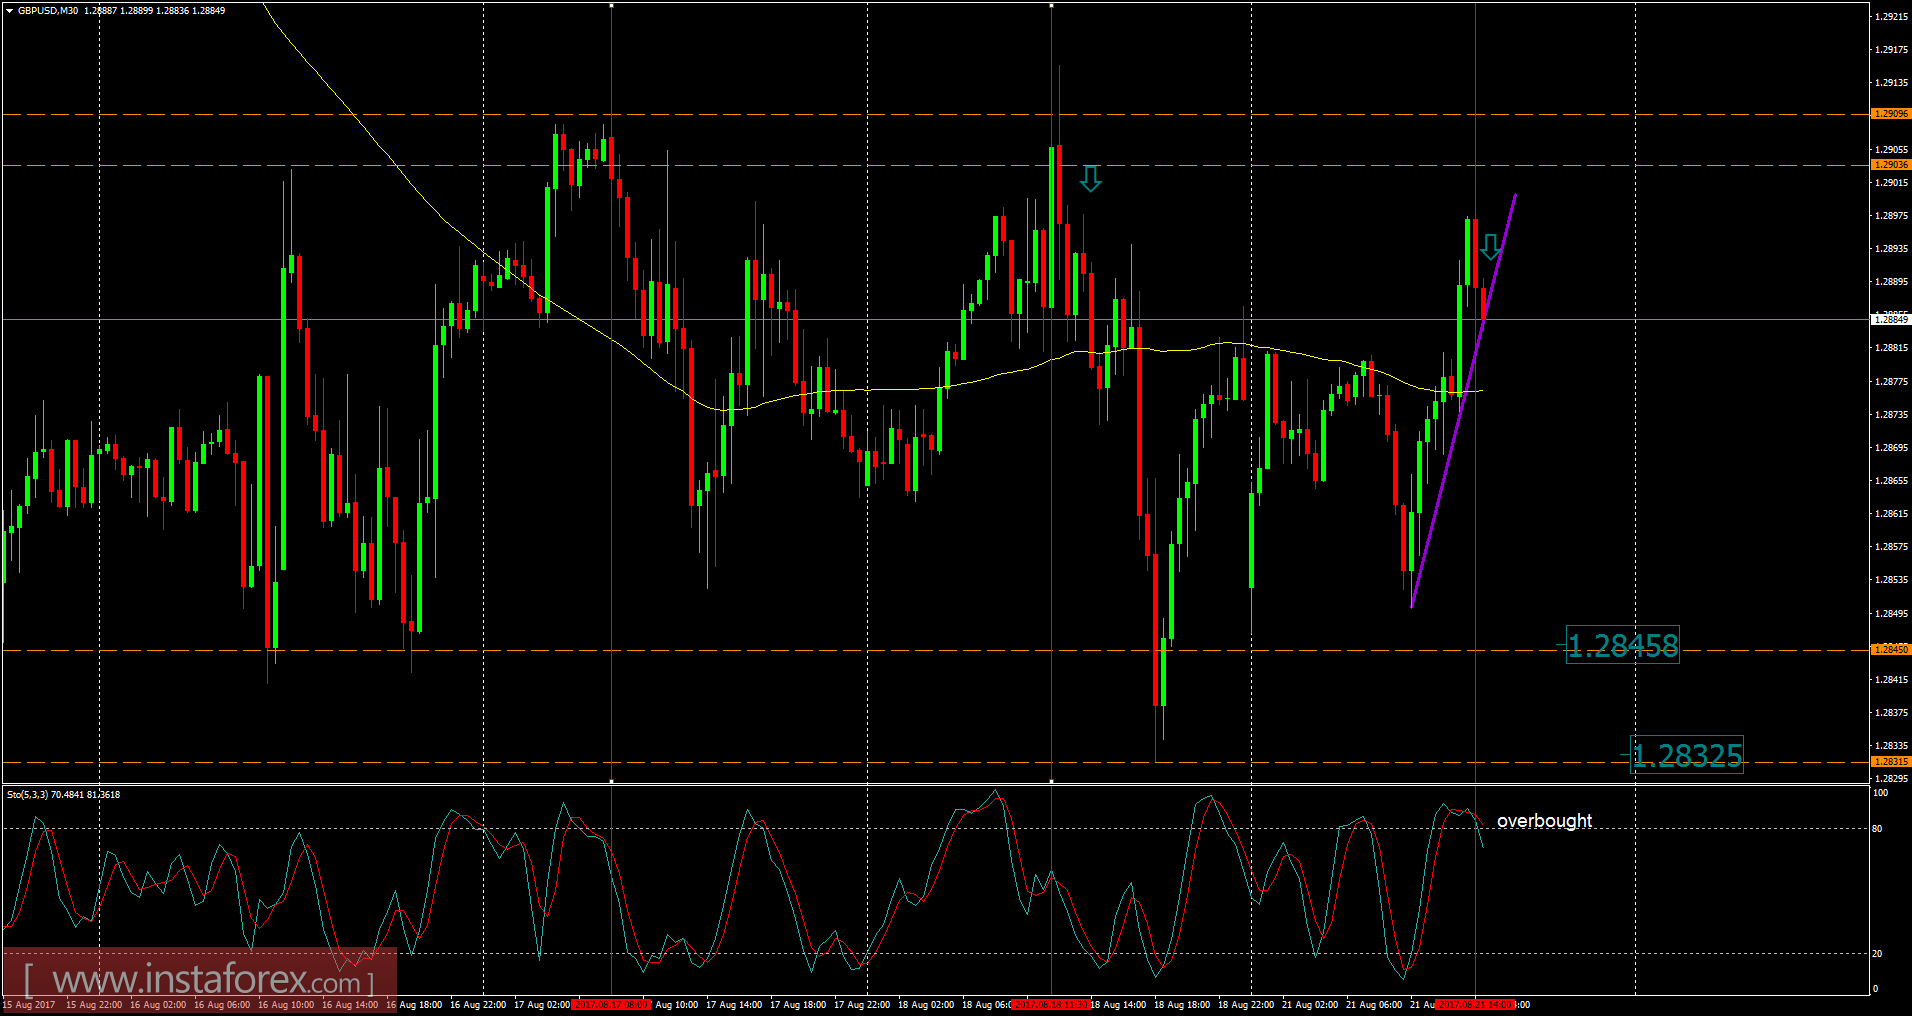Click the 1.28325 price annotation
The height and width of the screenshot is (1016, 1912).
point(1685,757)
